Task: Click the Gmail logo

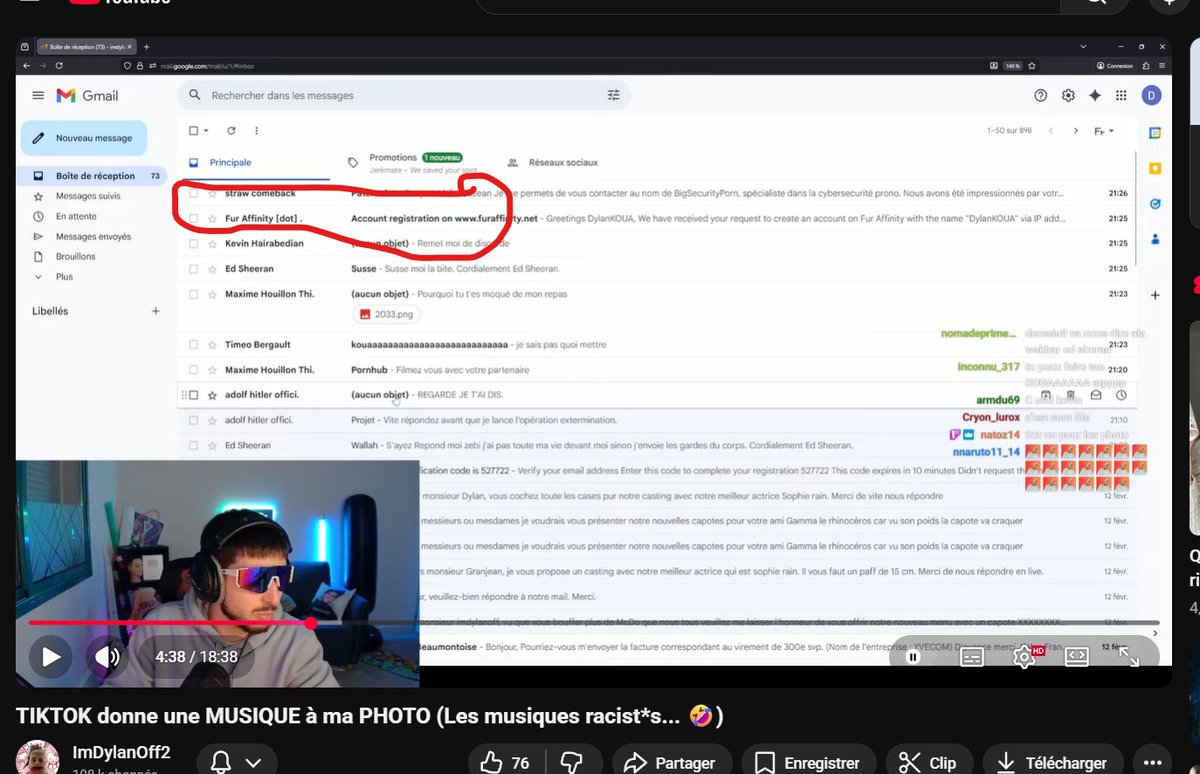Action: click(88, 96)
